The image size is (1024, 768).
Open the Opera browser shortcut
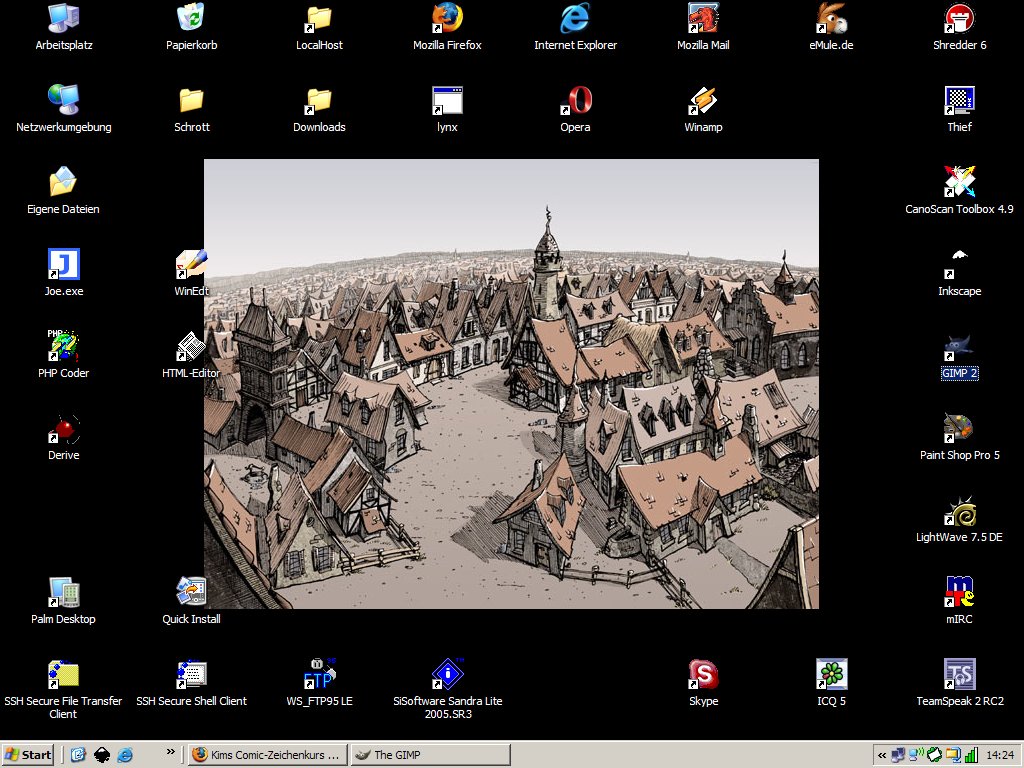(x=575, y=101)
